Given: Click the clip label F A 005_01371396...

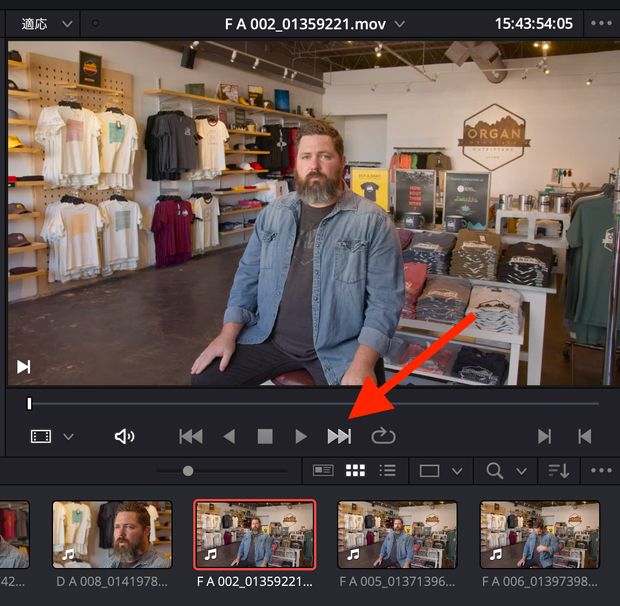Looking at the screenshot, I should (x=397, y=582).
